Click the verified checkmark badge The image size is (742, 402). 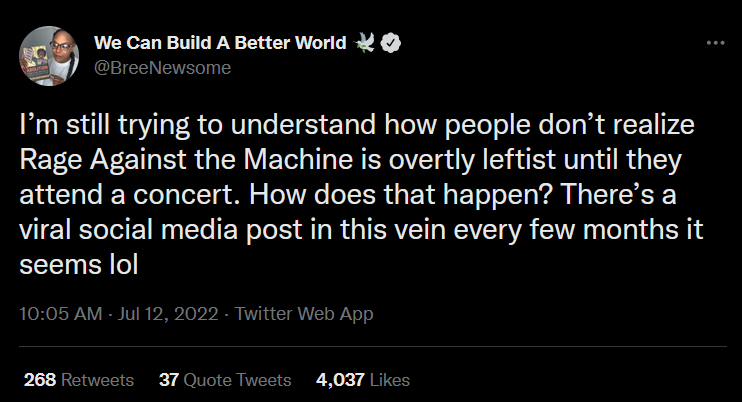tap(395, 43)
